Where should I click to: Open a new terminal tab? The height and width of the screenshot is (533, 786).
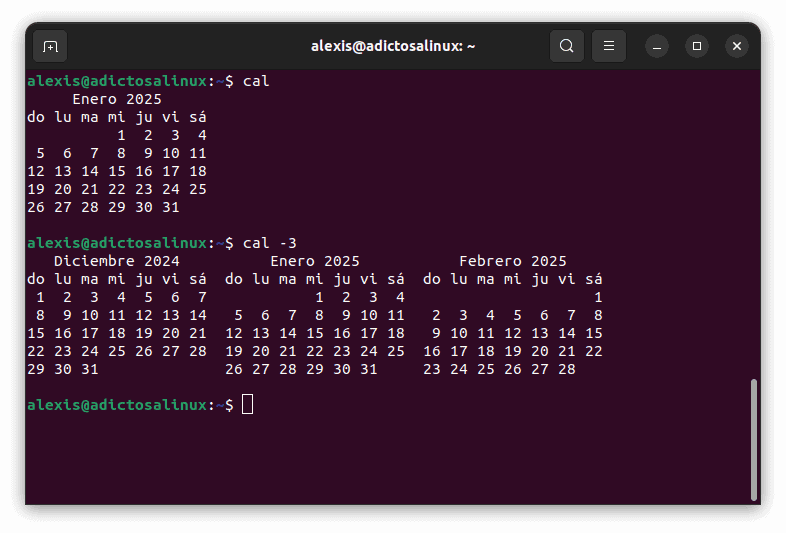click(50, 46)
